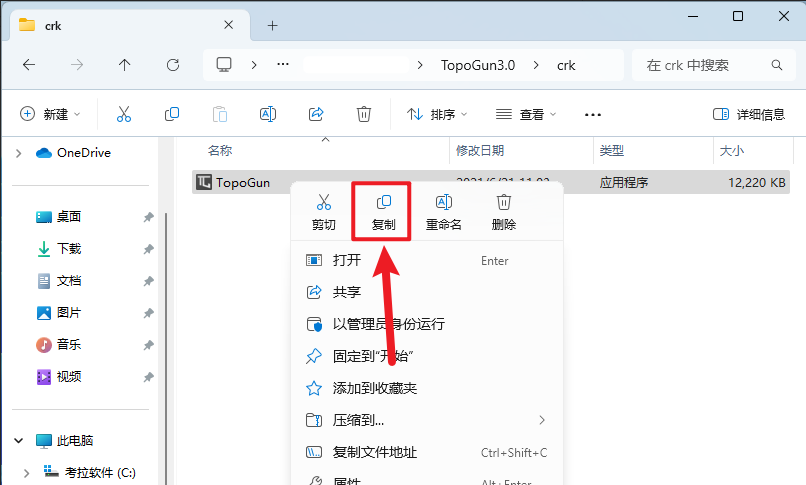Click the chevron after TopoGun3.0 in the path
806x485 pixels.
pos(536,65)
